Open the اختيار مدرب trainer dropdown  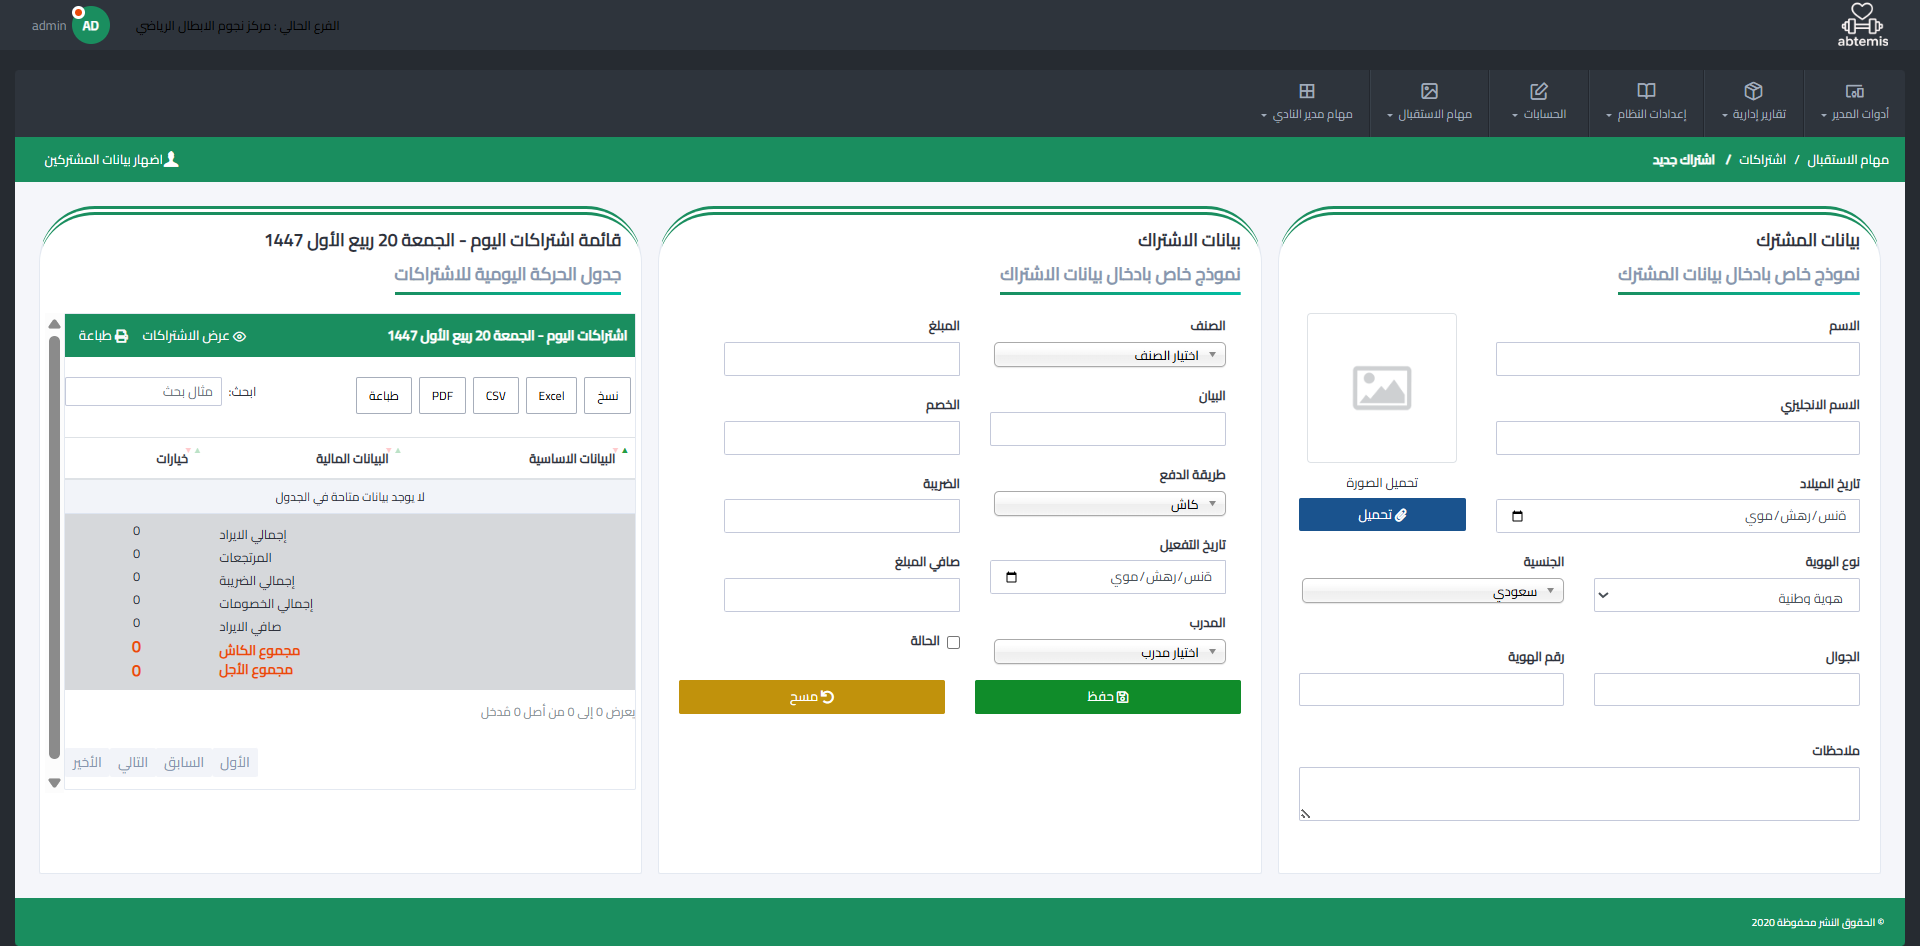tap(1109, 652)
